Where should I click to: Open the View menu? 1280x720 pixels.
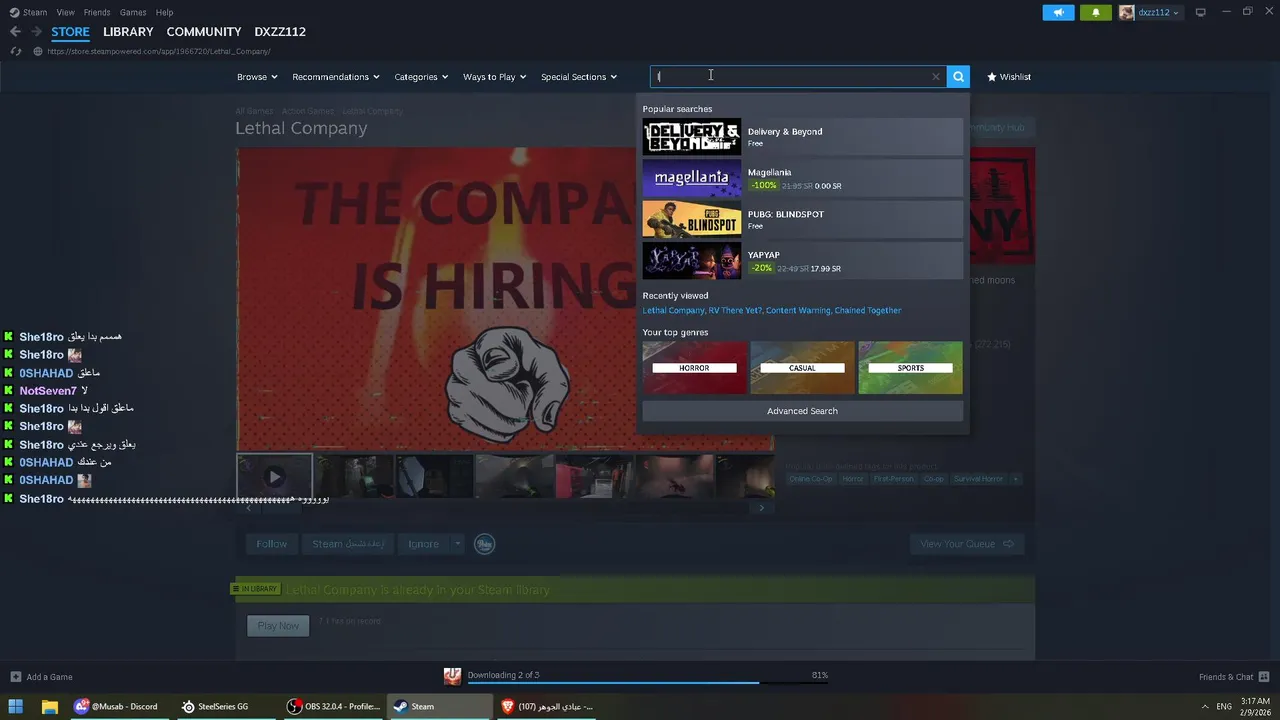click(66, 12)
